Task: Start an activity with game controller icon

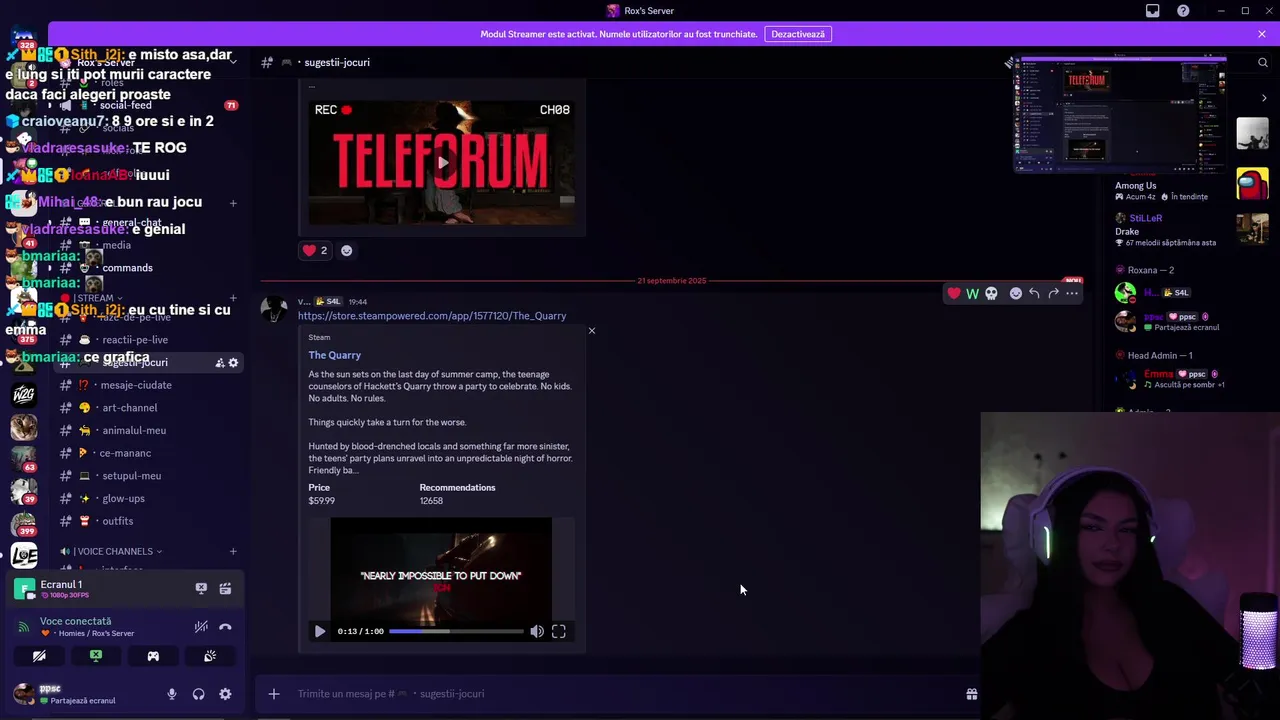Action: [153, 656]
